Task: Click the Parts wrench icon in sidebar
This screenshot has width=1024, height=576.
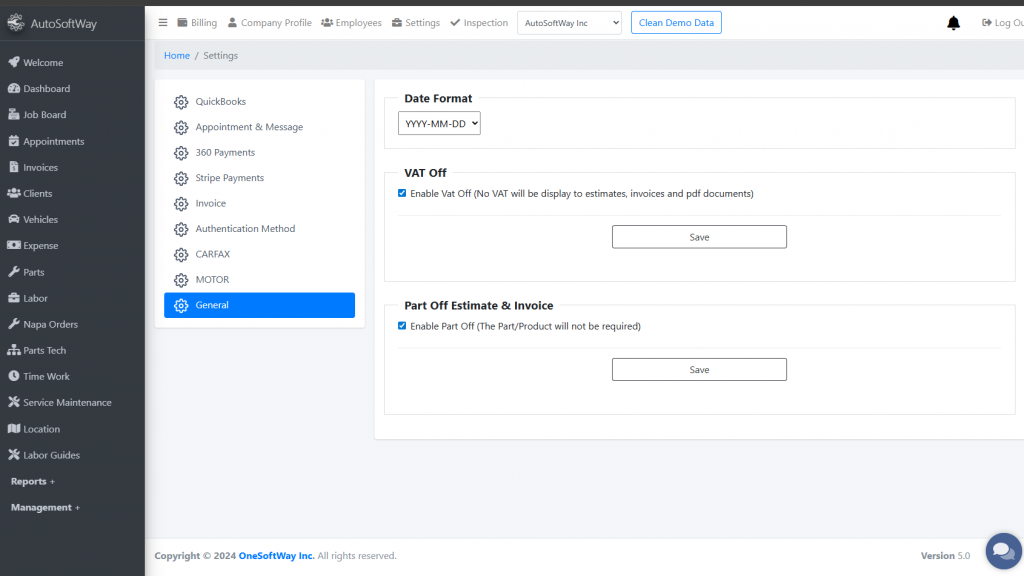Action: point(14,272)
